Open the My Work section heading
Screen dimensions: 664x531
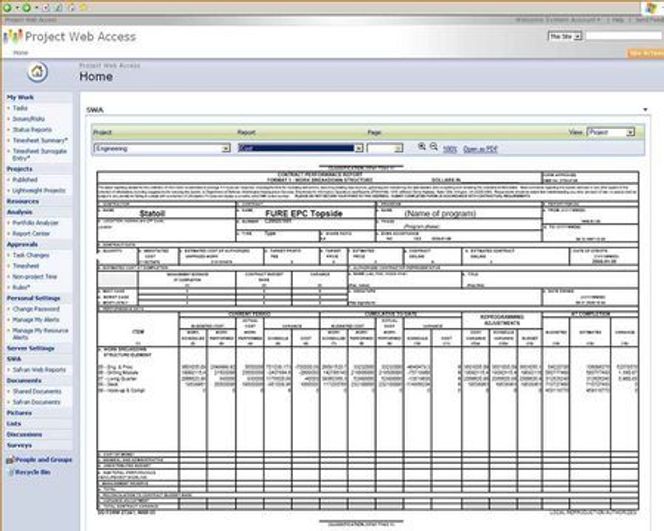[x=20, y=97]
